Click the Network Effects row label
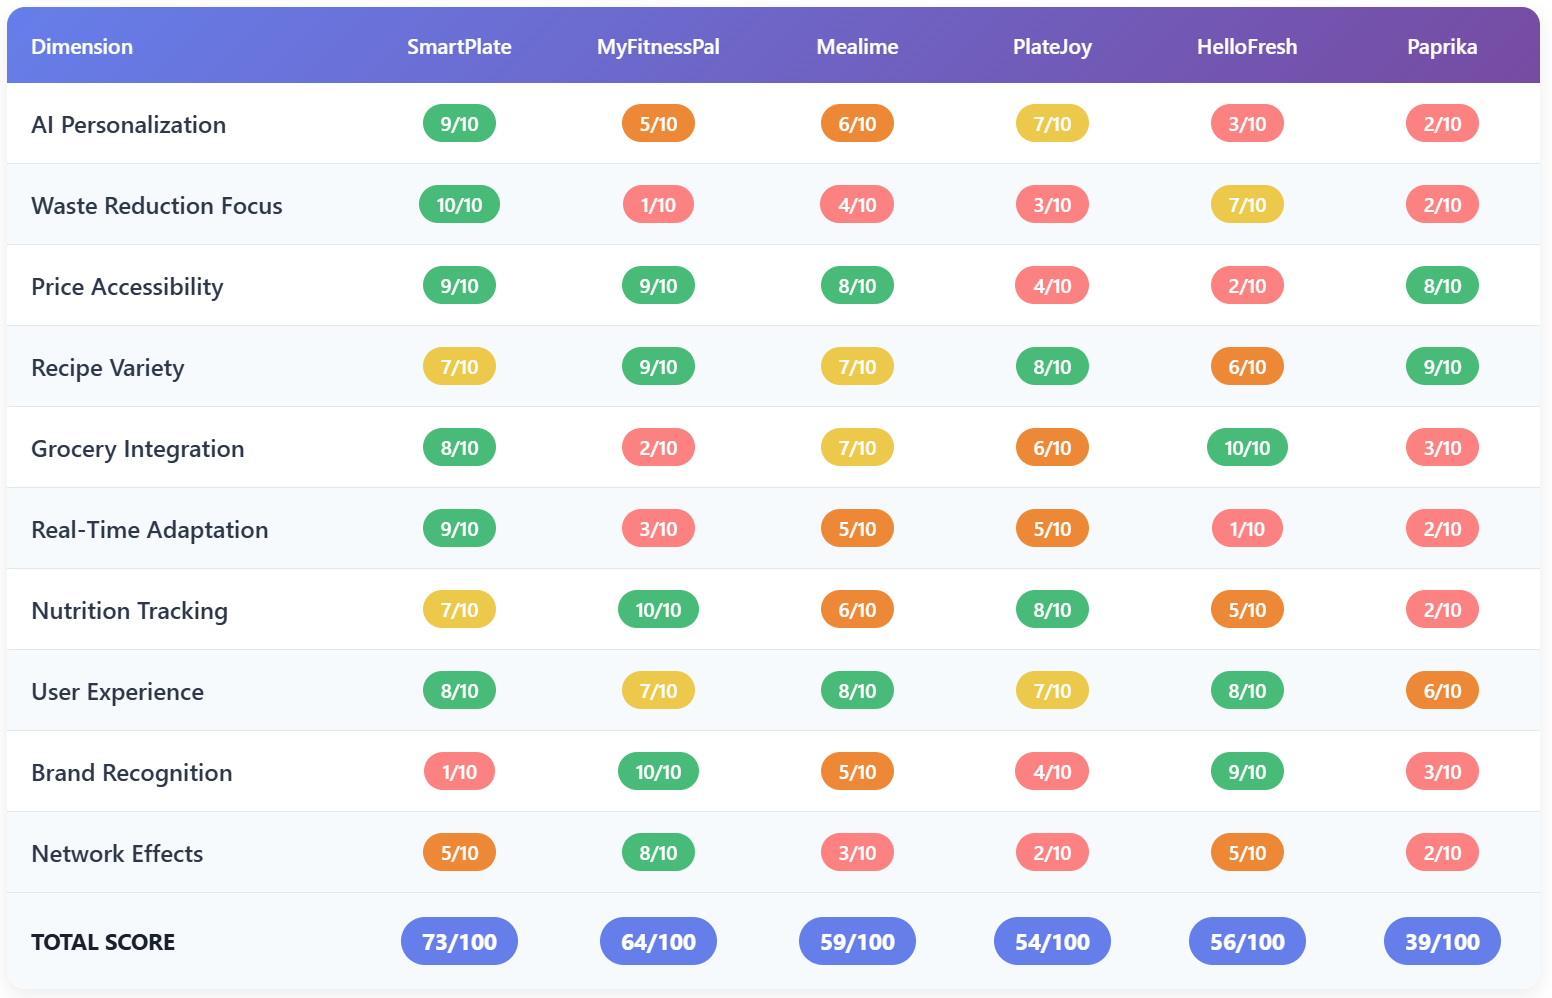1552x998 pixels. click(x=117, y=854)
